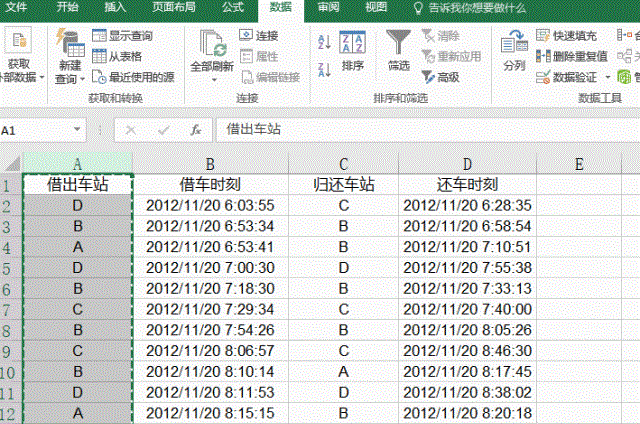Open the insert function fx button
The width and height of the screenshot is (640, 424).
[196, 130]
